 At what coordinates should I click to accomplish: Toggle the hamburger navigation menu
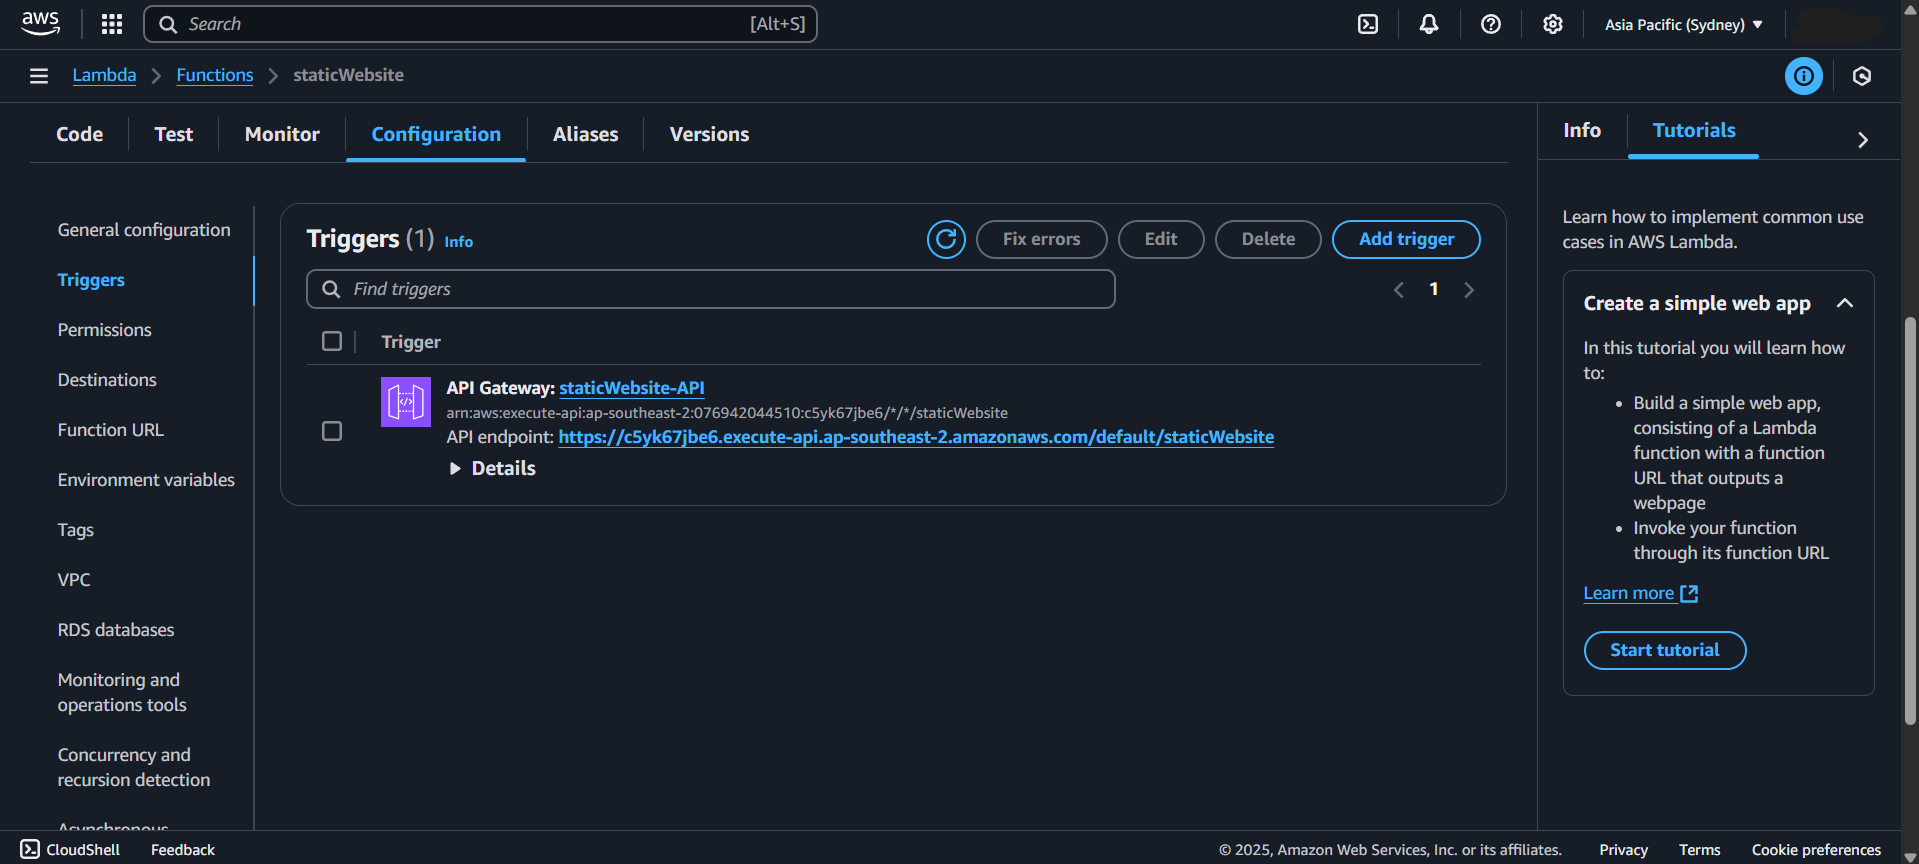[39, 76]
